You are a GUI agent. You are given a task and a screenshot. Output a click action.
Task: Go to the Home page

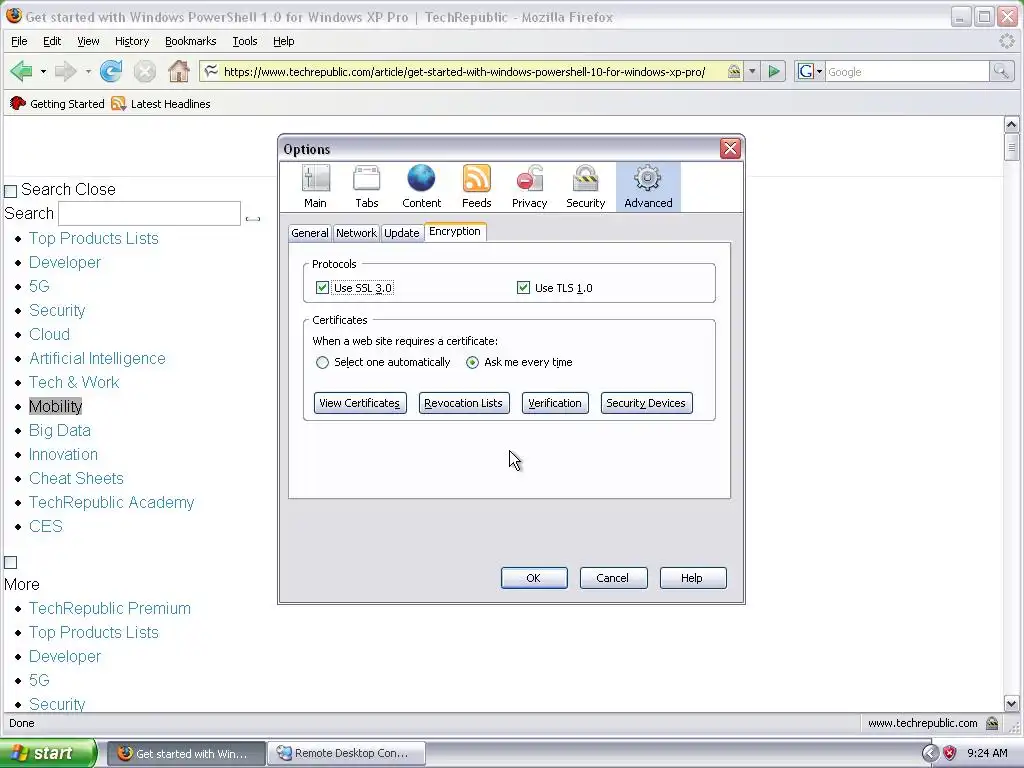(178, 71)
